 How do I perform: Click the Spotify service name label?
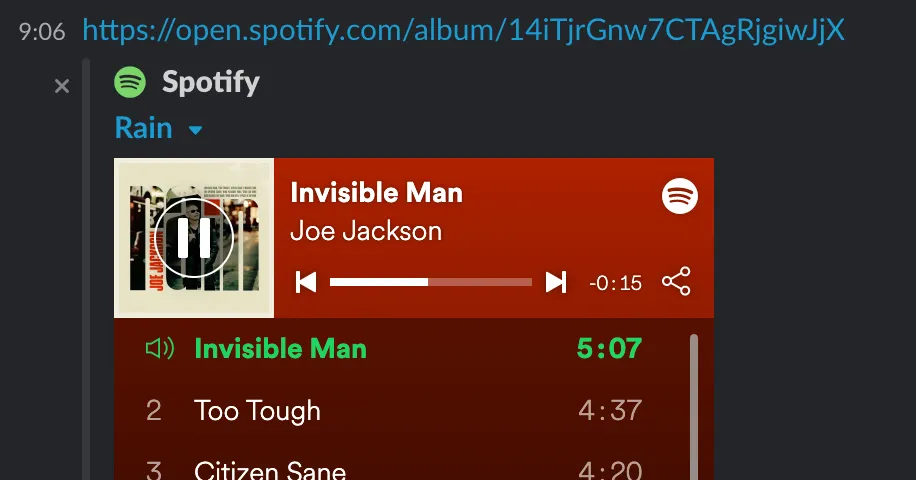click(x=211, y=82)
